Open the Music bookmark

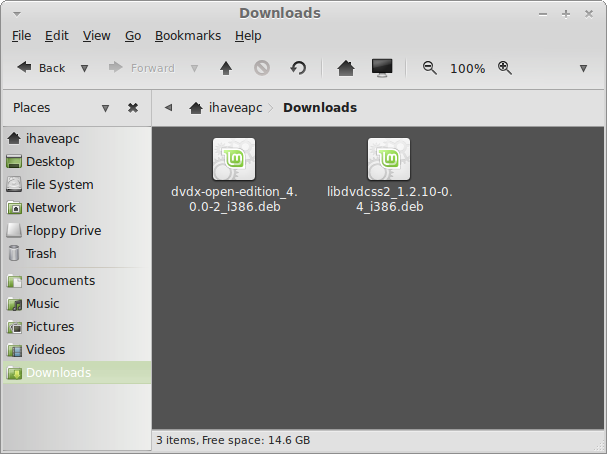point(77,303)
